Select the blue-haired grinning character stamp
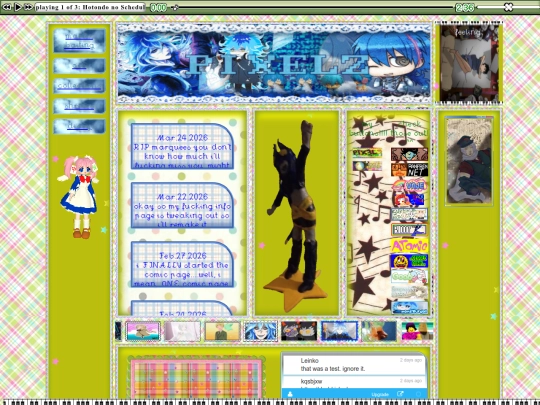This screenshot has width=540, height=405. [261, 331]
